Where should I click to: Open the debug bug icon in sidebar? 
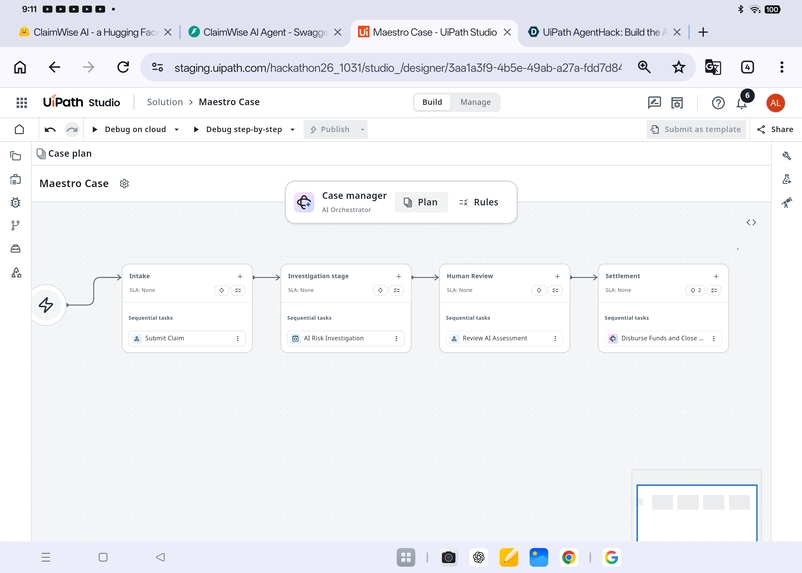tap(15, 203)
